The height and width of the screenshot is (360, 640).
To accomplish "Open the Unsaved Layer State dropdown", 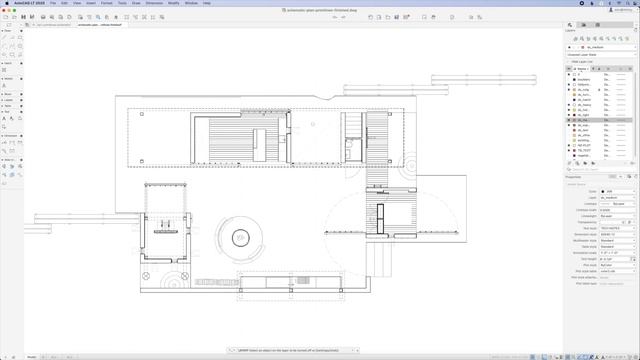I will tap(601, 55).
